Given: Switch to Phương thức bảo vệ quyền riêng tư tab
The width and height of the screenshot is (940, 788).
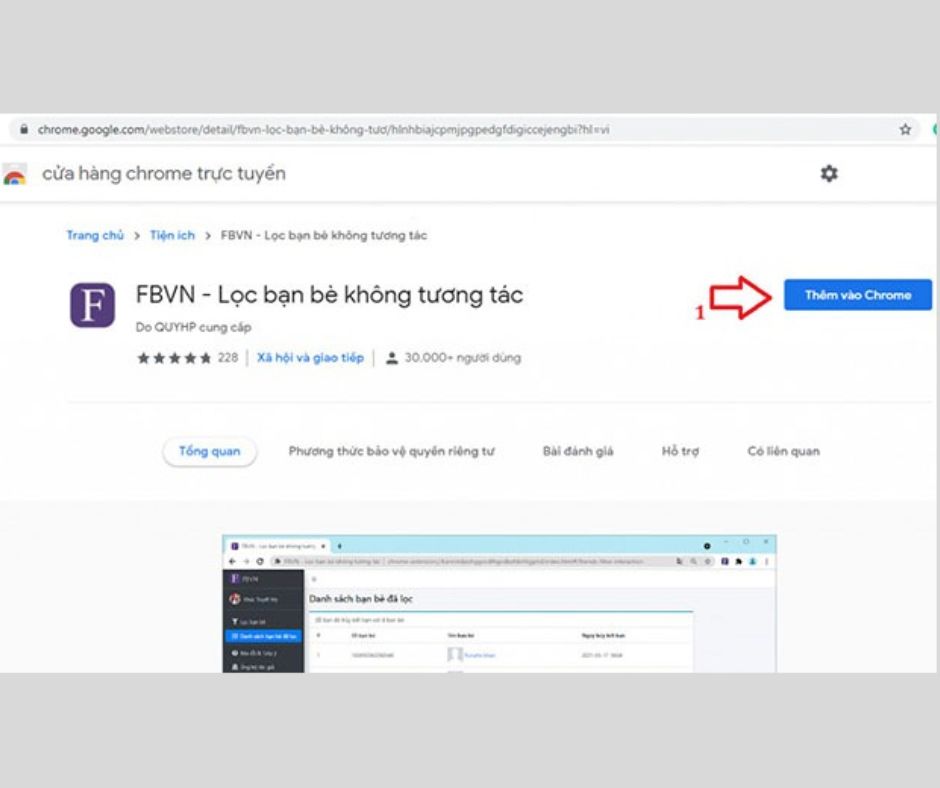Looking at the screenshot, I should [391, 451].
